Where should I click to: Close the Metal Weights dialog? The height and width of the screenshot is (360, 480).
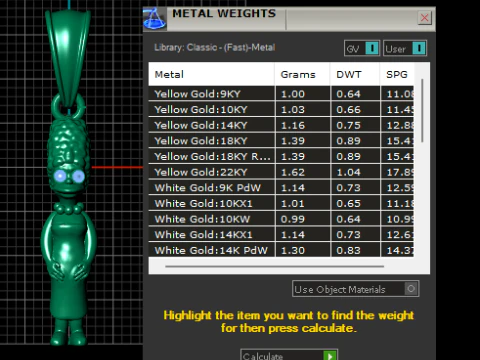[x=424, y=18]
